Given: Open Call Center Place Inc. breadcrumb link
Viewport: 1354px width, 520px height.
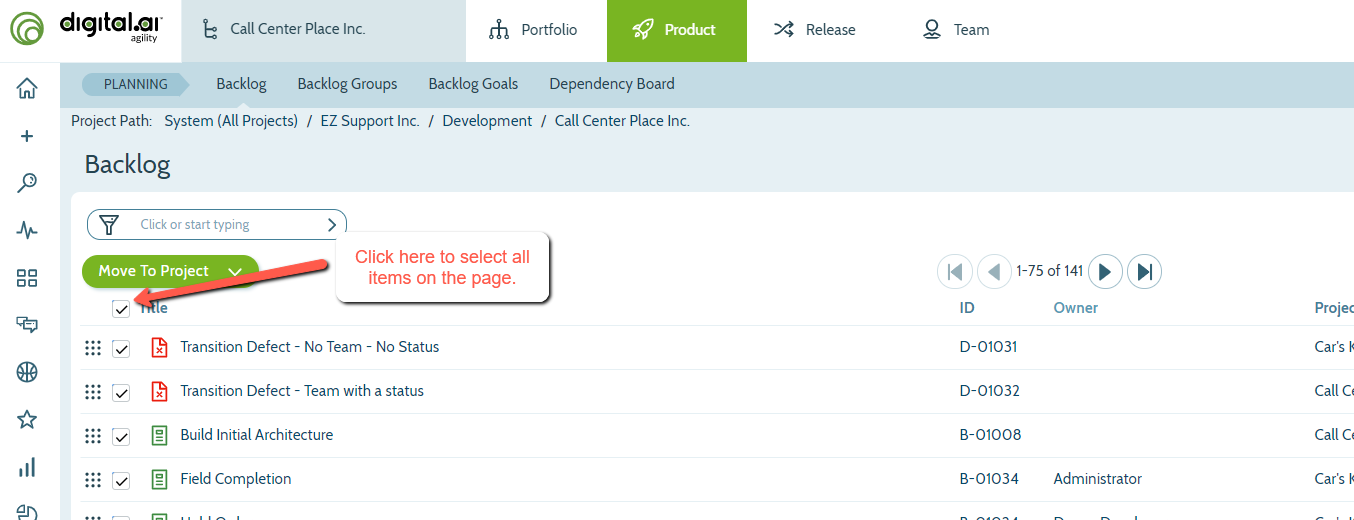Looking at the screenshot, I should point(622,121).
